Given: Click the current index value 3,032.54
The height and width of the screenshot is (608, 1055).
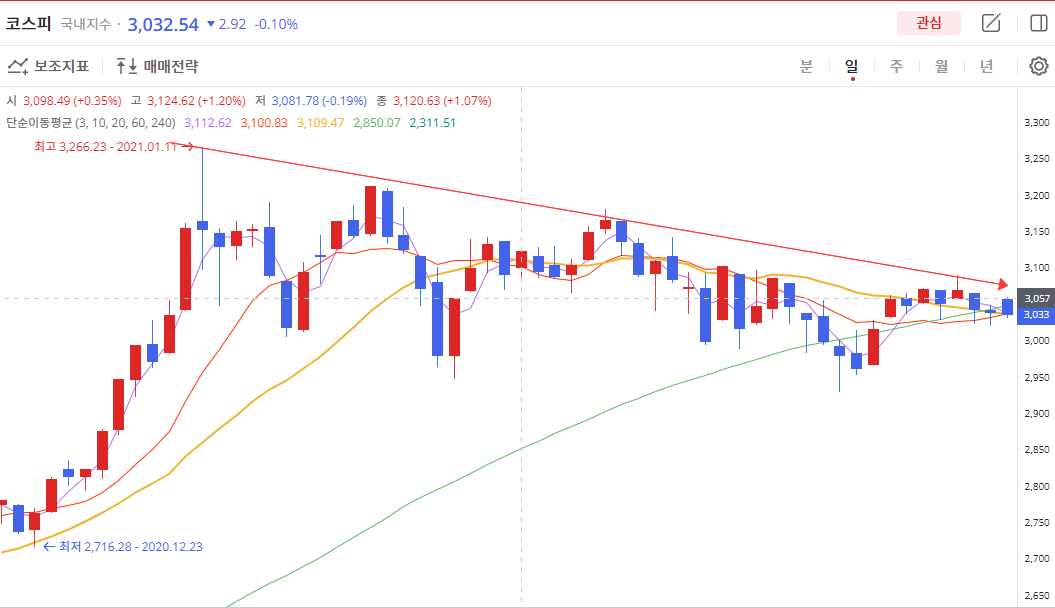Looking at the screenshot, I should point(163,25).
